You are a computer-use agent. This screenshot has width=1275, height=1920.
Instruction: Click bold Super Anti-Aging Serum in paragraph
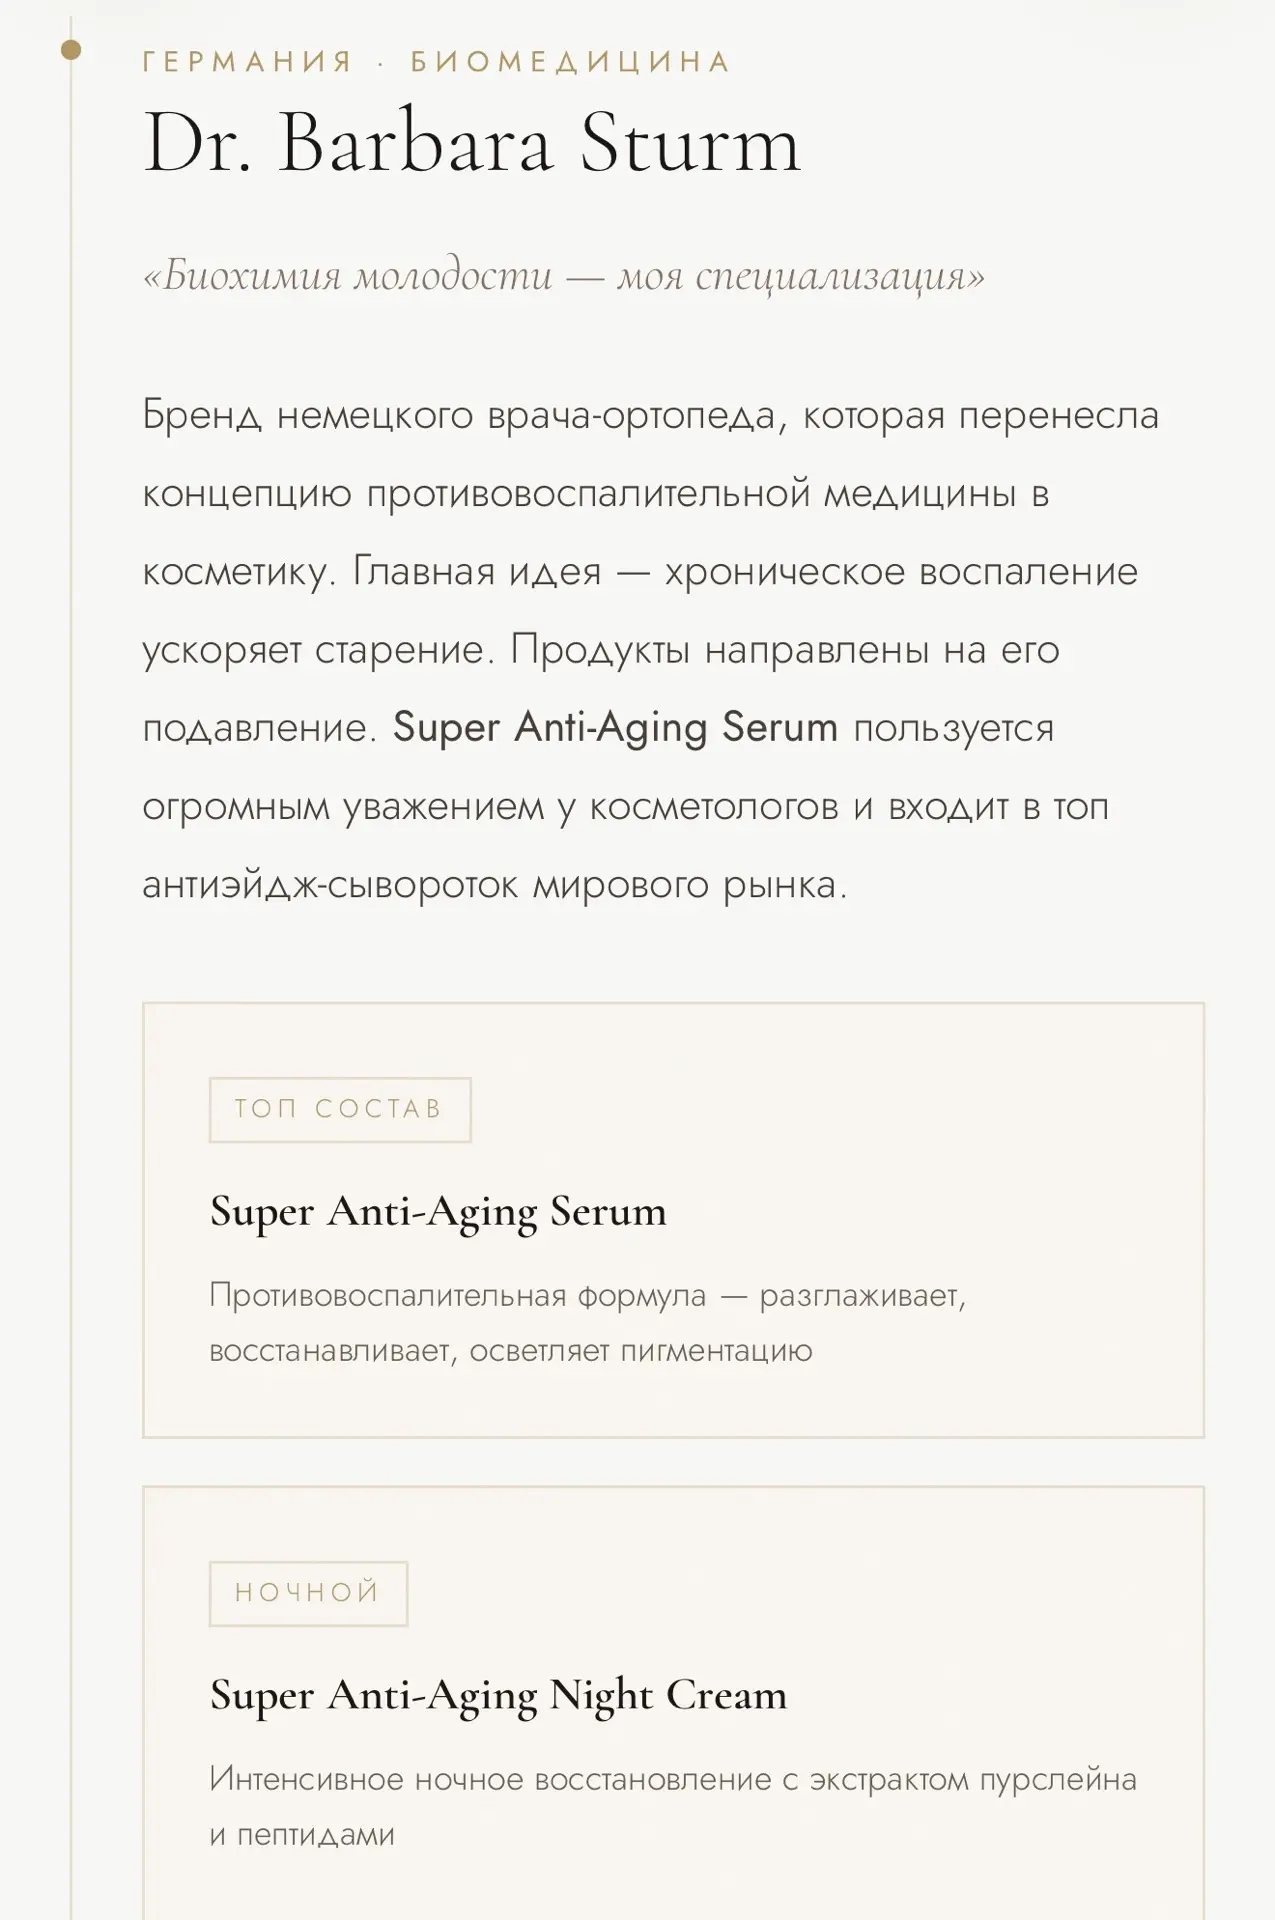(615, 727)
